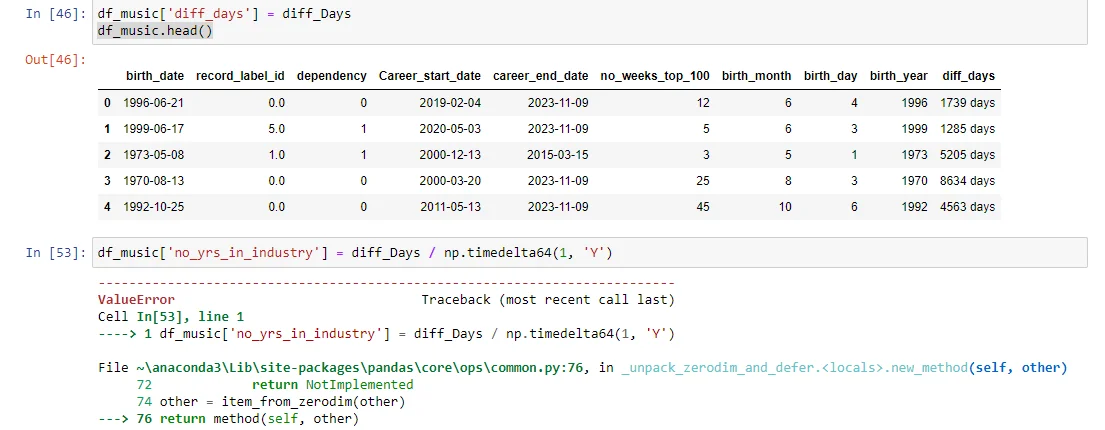
Task: Click the red ValueError text in traceback
Action: click(136, 300)
